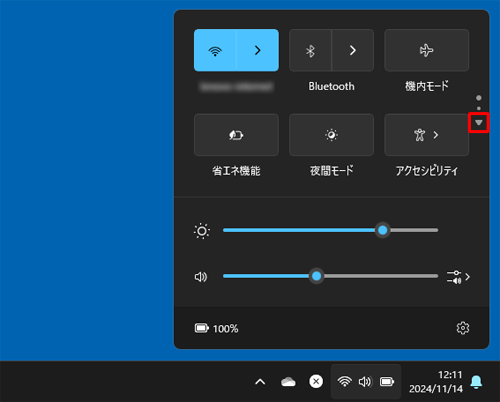Viewport: 500px width, 402px height.
Task: Open Wi-Fi network list chevron
Action: pos(258,50)
